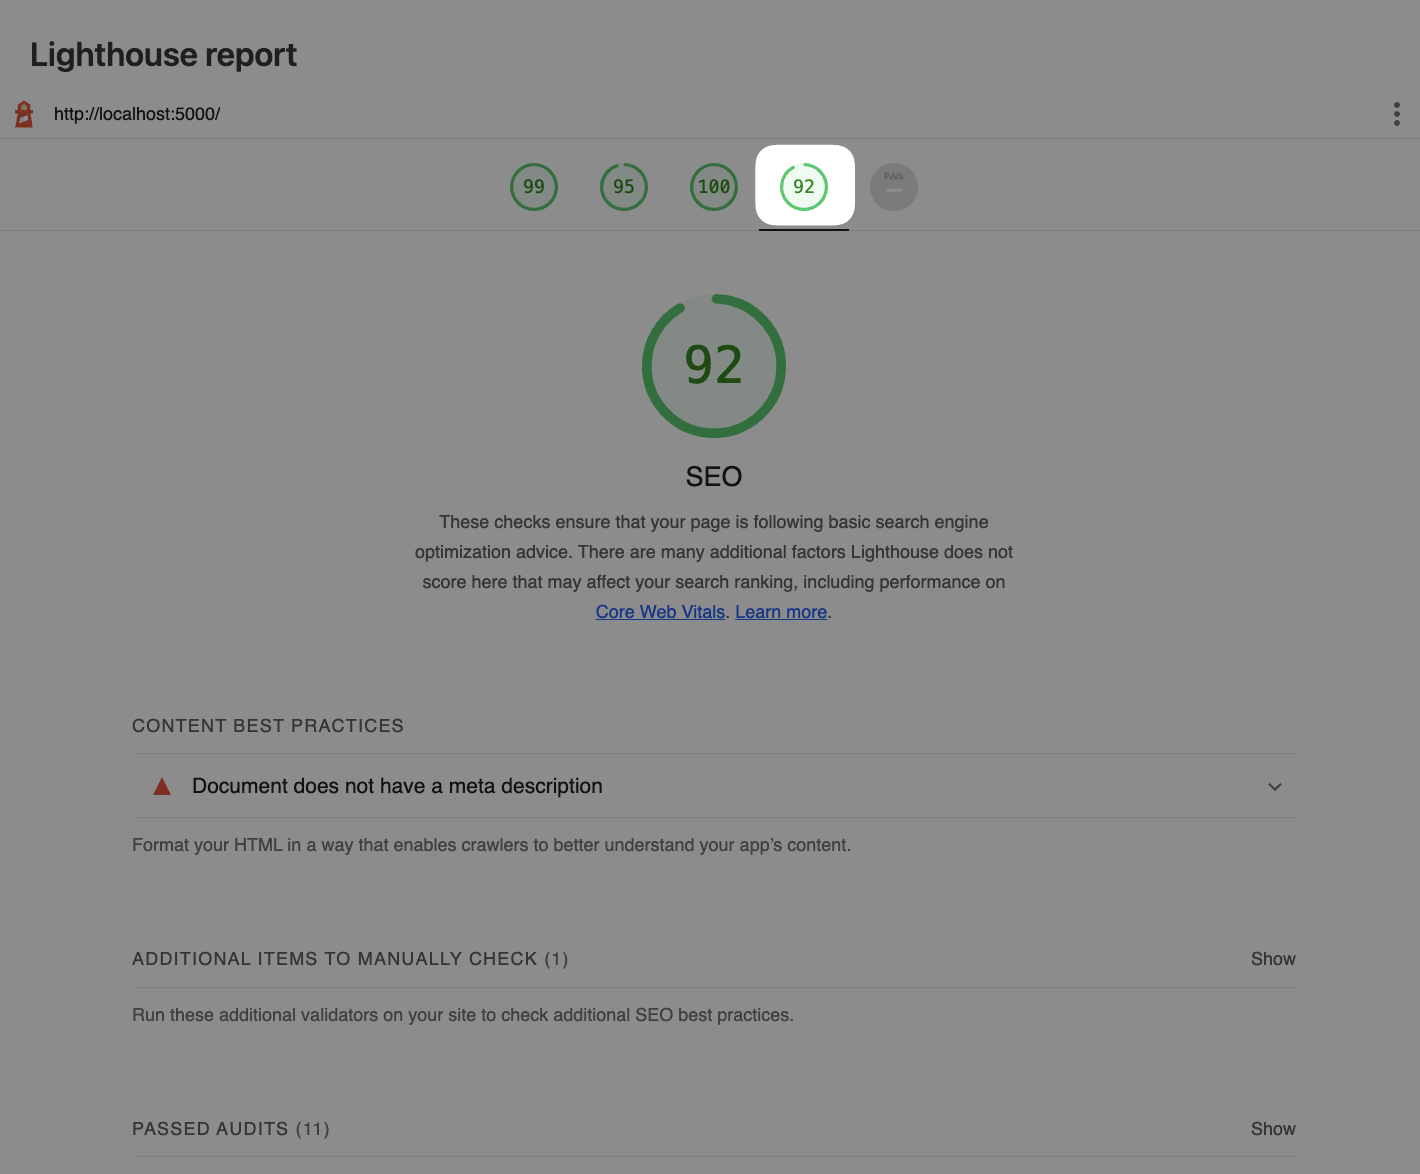The height and width of the screenshot is (1174, 1420).
Task: Open the three-dot tools menu
Action: tap(1396, 114)
